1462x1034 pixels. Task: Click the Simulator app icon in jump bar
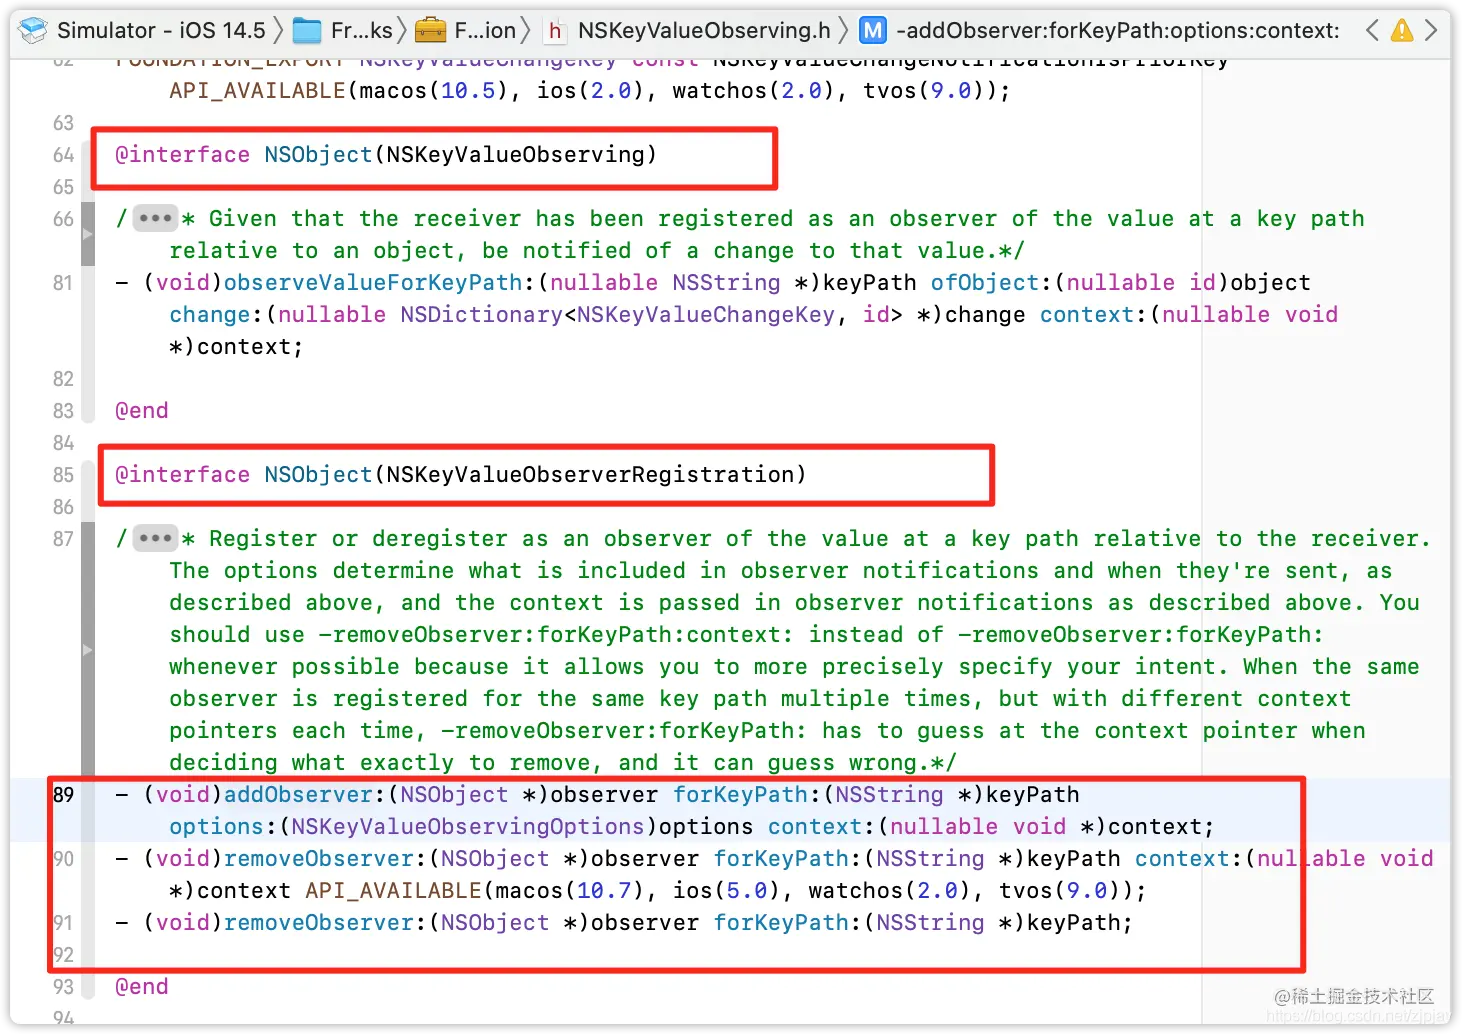coord(33,30)
